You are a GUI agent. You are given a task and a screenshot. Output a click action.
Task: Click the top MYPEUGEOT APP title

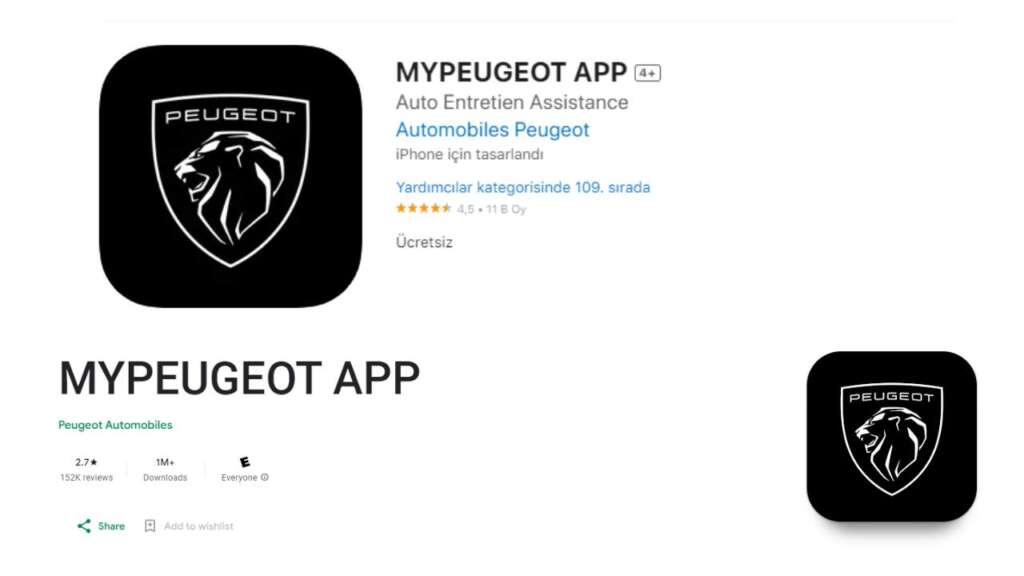(x=511, y=72)
